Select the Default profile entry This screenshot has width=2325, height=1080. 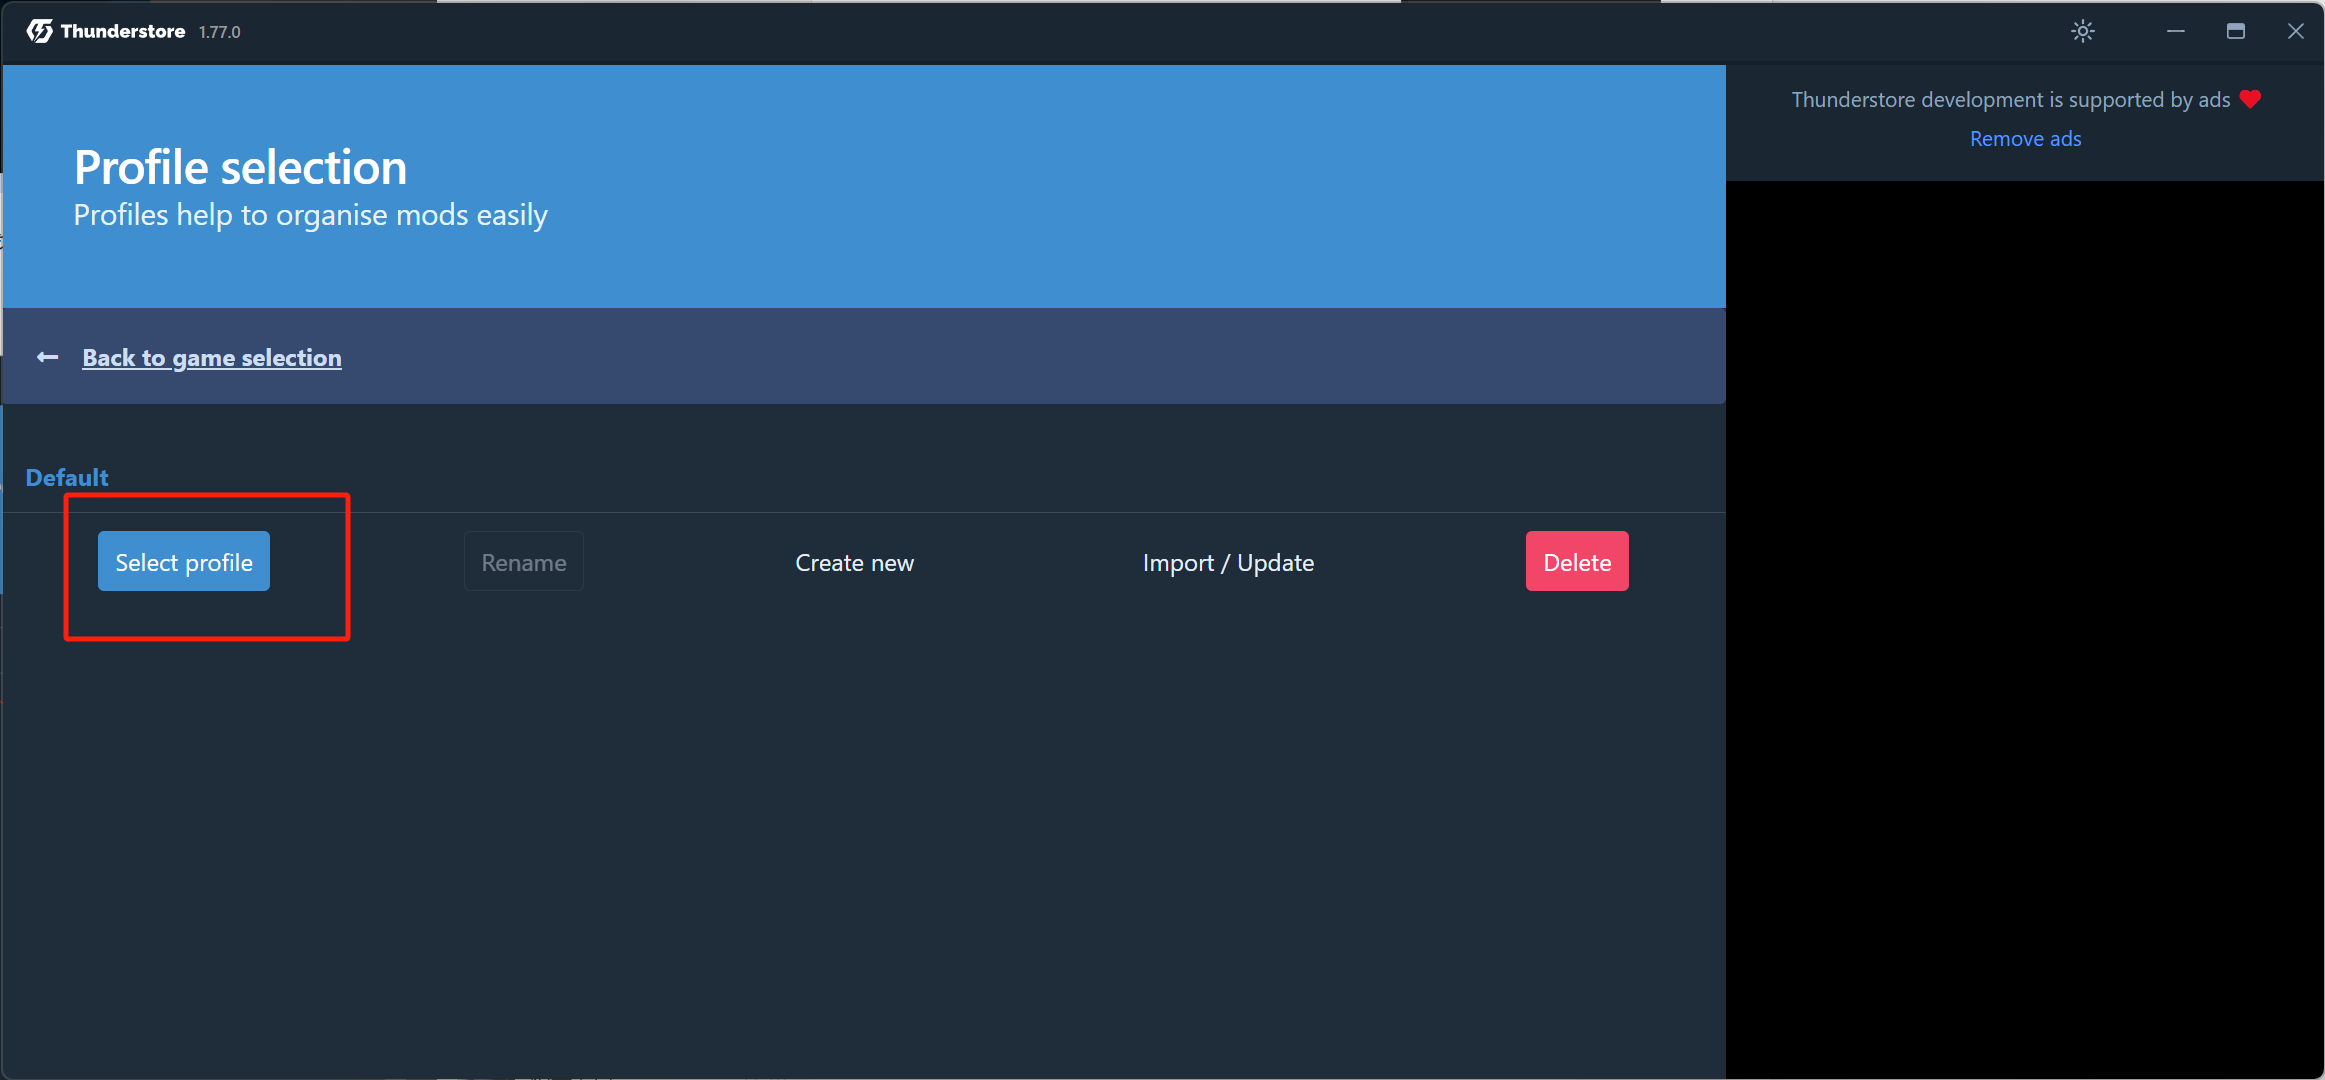(67, 478)
